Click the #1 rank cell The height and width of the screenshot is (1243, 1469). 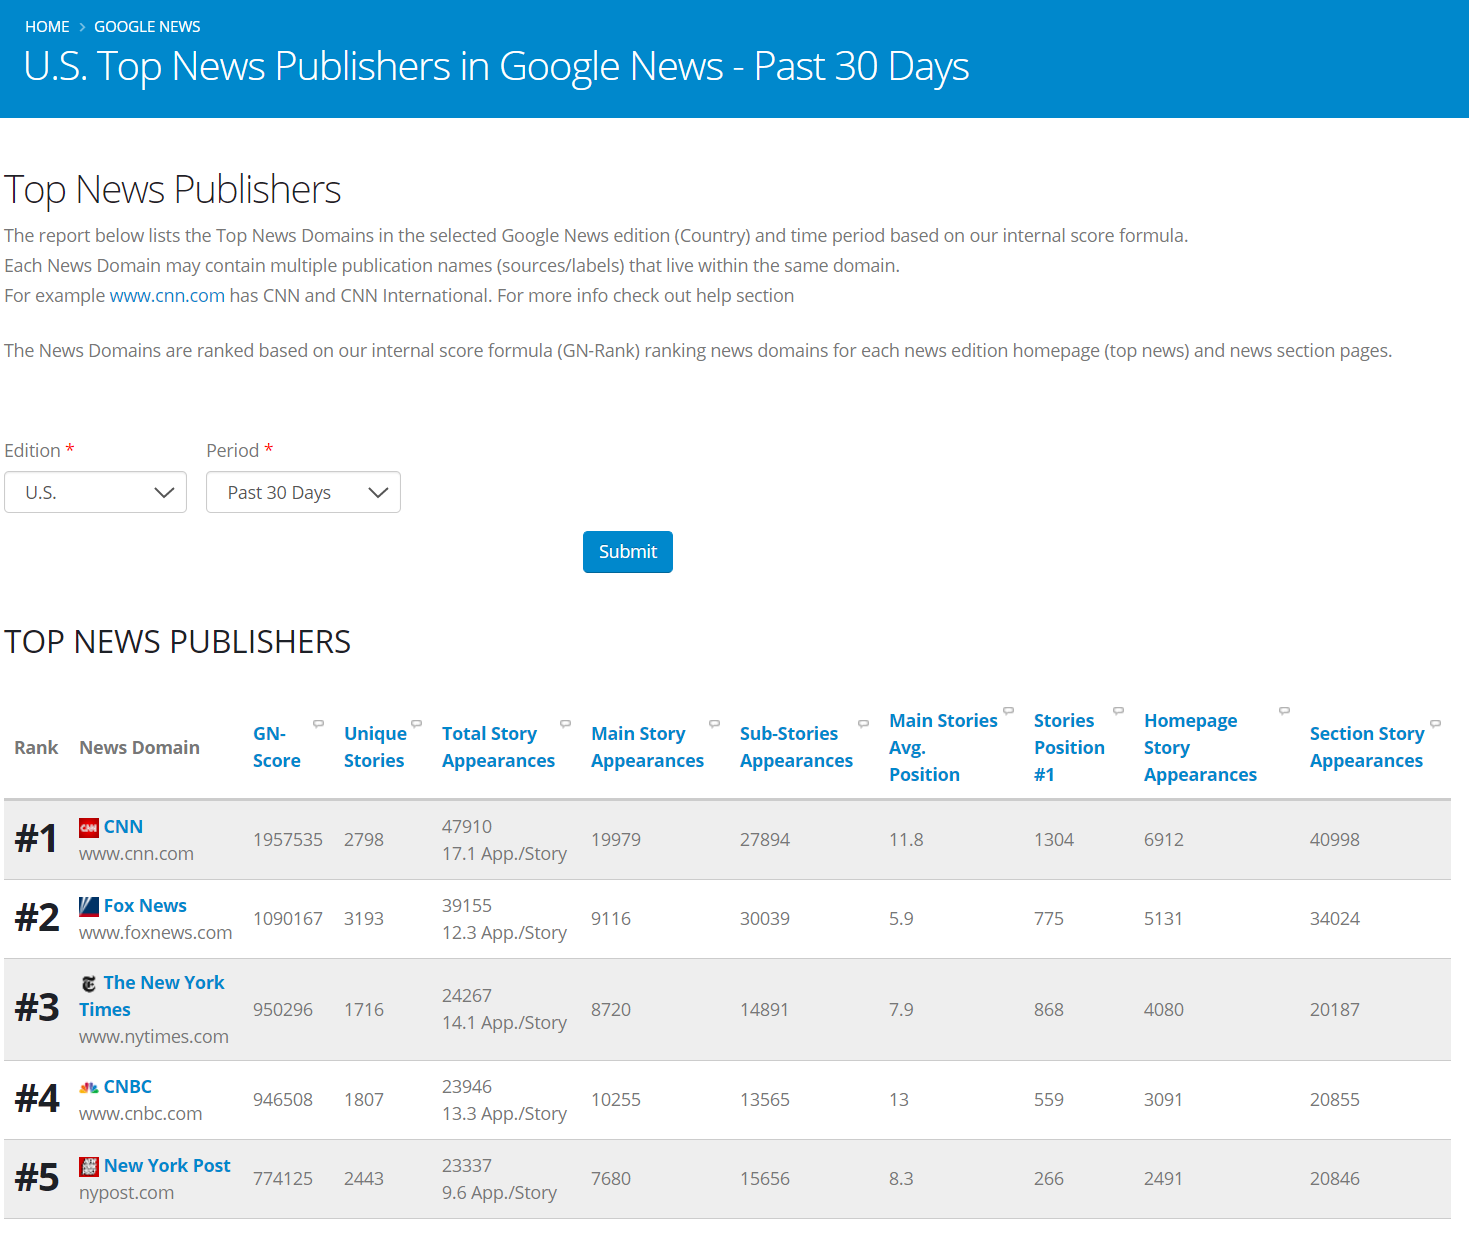click(x=36, y=839)
